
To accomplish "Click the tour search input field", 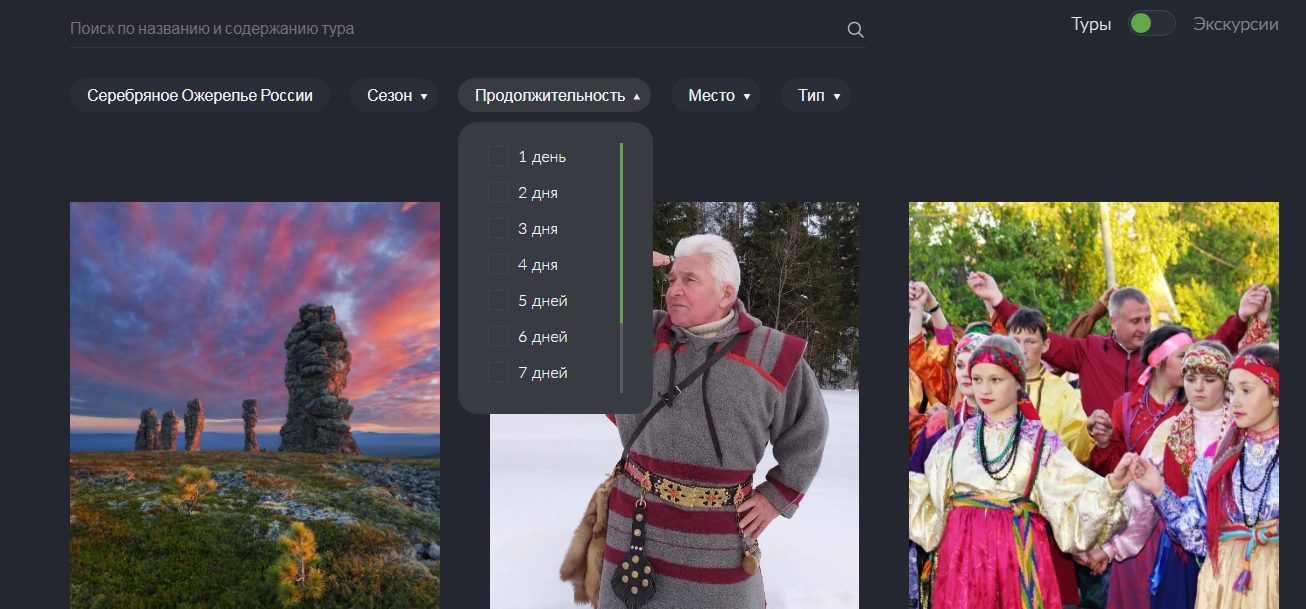I will 450,29.
